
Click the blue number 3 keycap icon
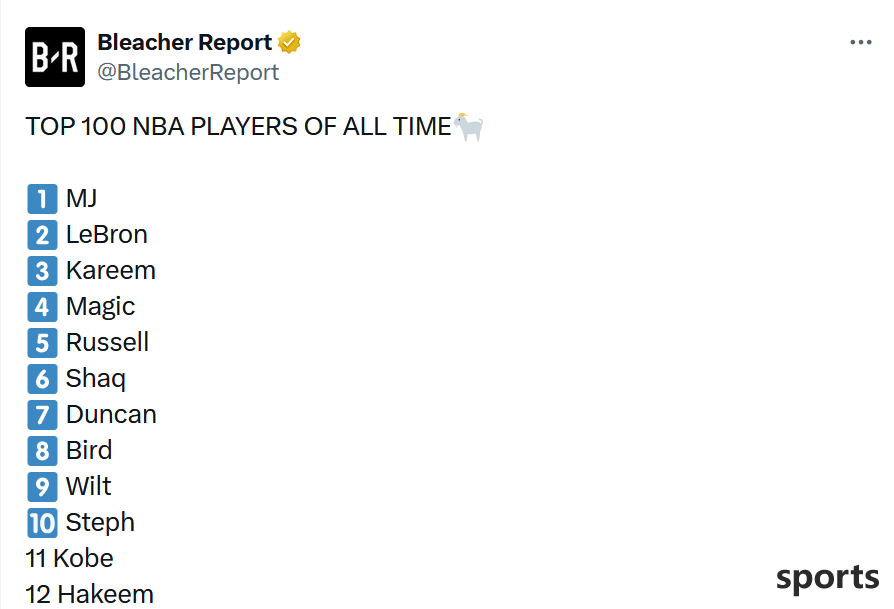pyautogui.click(x=42, y=271)
